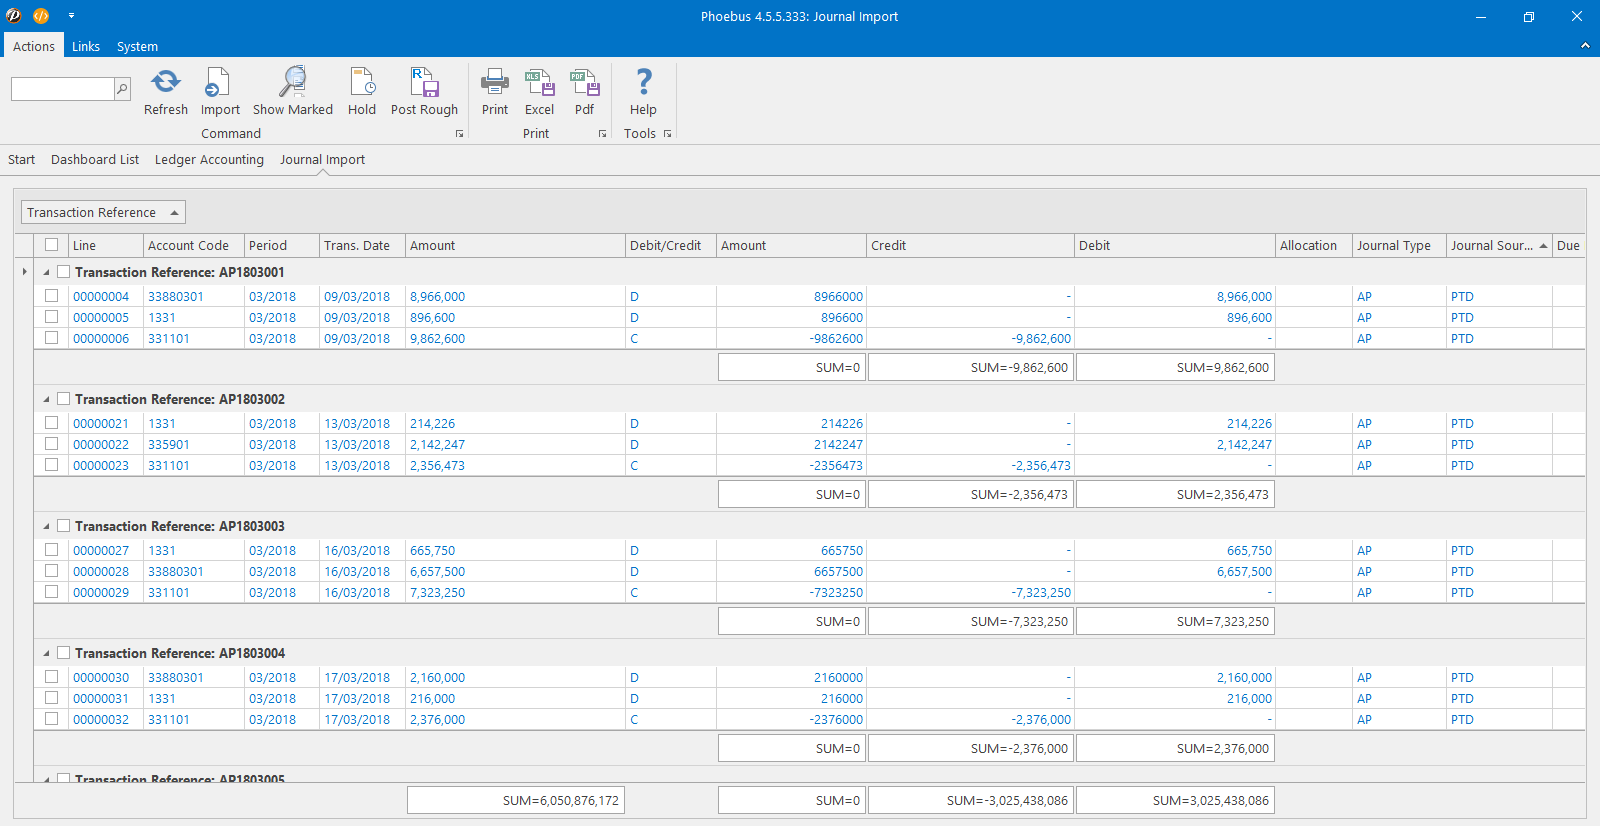Viewport: 1600px width, 826px height.
Task: Open the Links ribbon tab
Action: [x=86, y=46]
